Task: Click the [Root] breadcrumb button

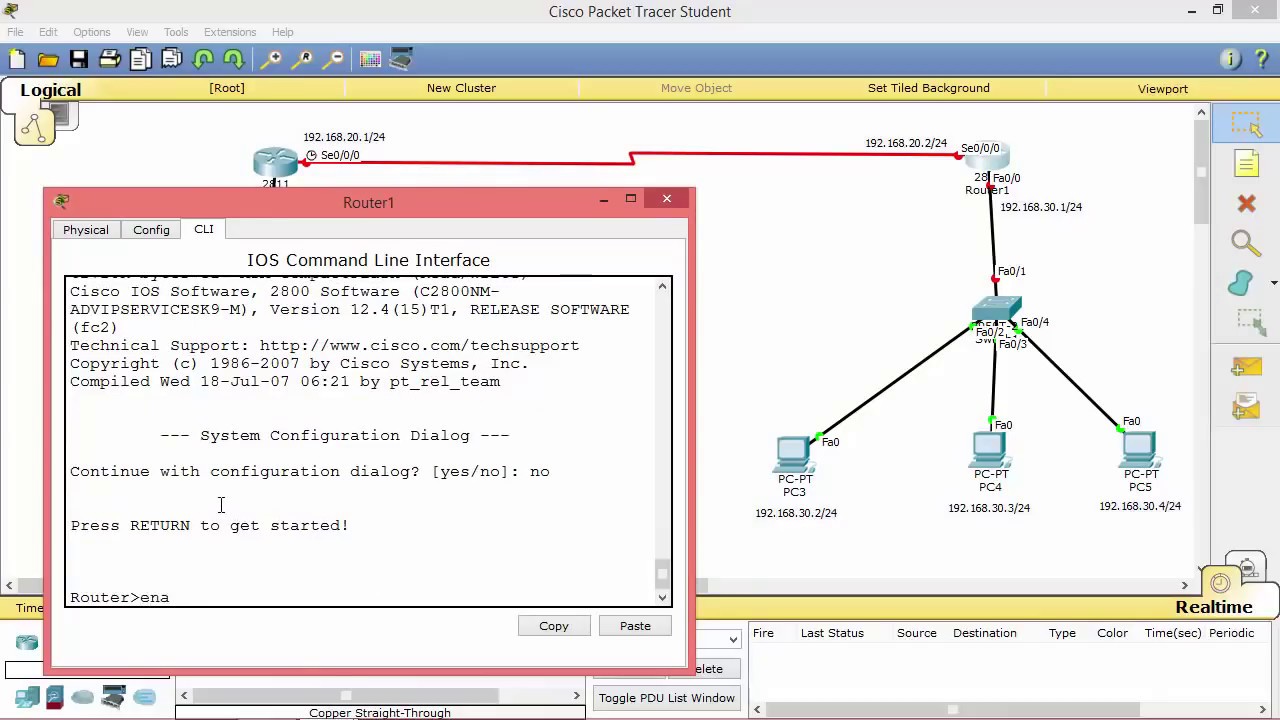Action: tap(227, 88)
